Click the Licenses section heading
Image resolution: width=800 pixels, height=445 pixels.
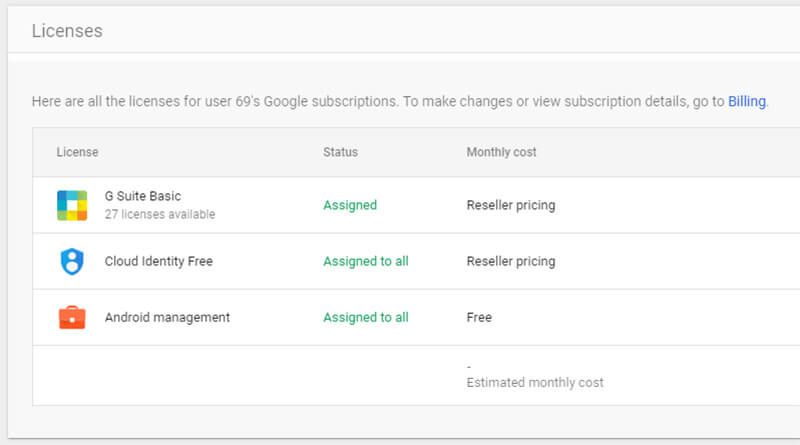pyautogui.click(x=67, y=31)
